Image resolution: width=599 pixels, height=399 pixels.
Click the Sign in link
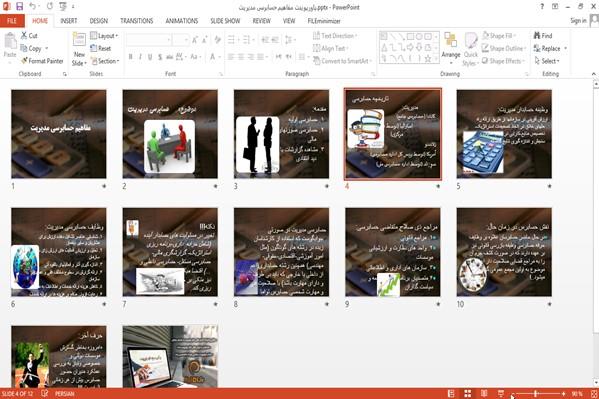tap(578, 21)
